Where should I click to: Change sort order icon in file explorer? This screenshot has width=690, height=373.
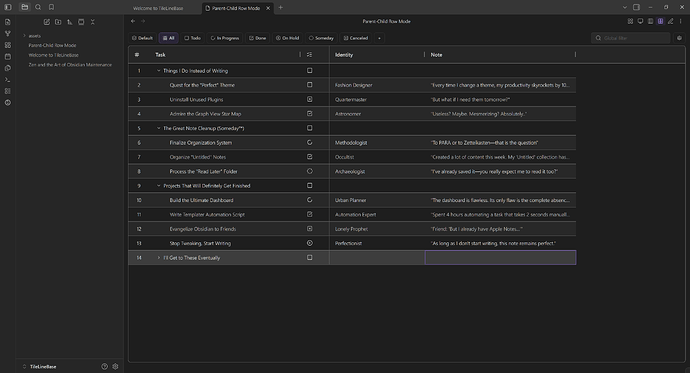(70, 22)
